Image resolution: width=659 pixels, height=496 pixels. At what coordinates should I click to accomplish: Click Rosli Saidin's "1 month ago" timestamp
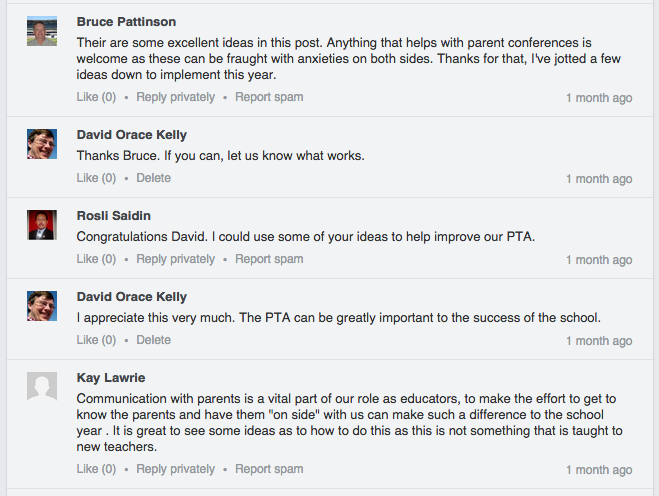coord(599,260)
